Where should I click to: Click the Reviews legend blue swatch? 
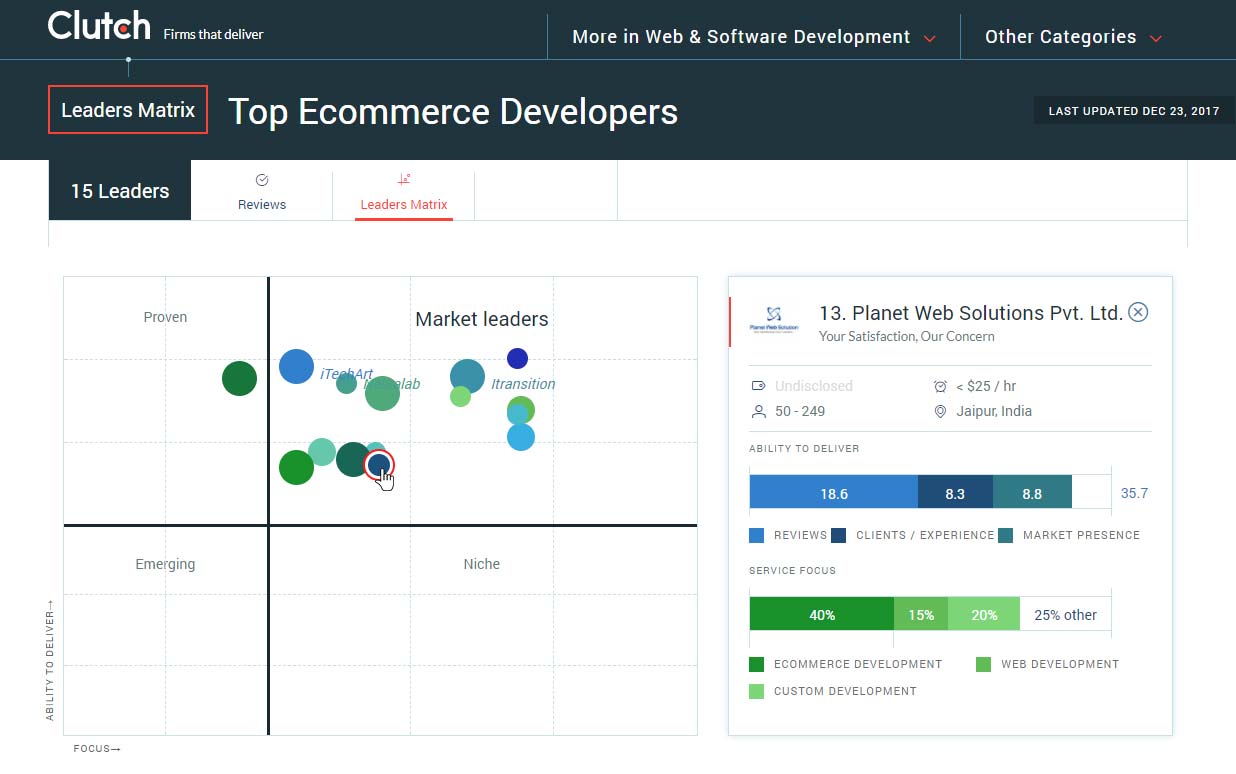757,535
